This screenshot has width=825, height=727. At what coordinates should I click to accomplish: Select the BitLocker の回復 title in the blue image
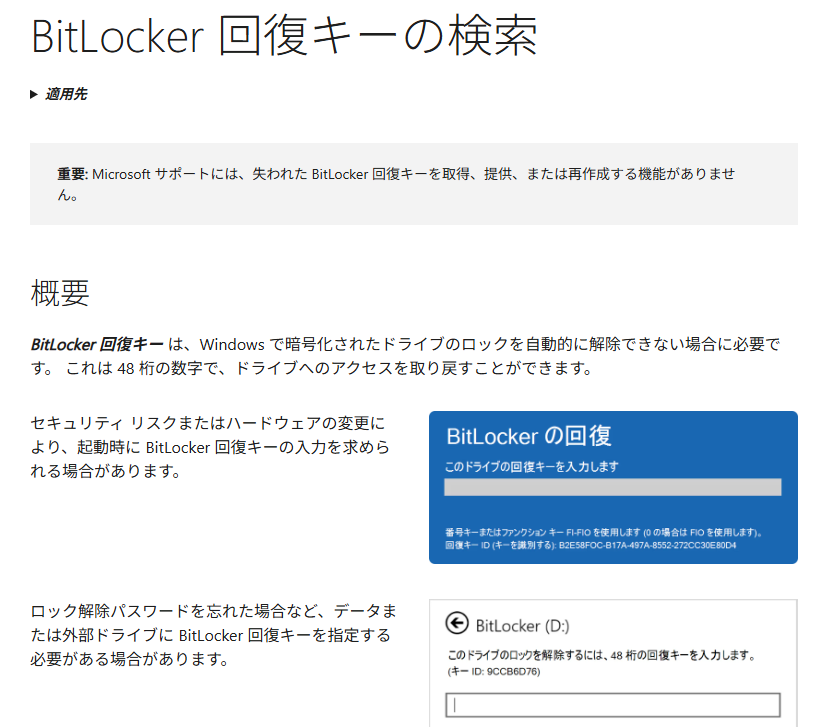pos(529,436)
